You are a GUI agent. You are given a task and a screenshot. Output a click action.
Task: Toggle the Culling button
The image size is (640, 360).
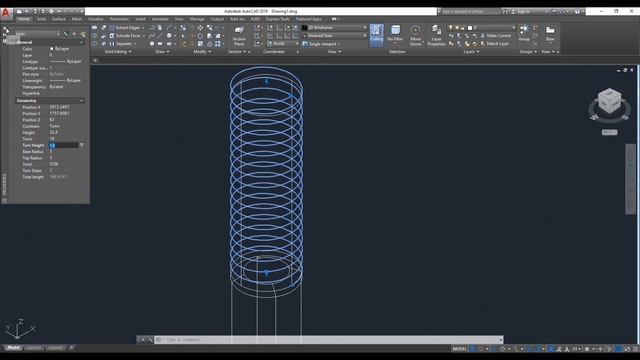pos(376,35)
